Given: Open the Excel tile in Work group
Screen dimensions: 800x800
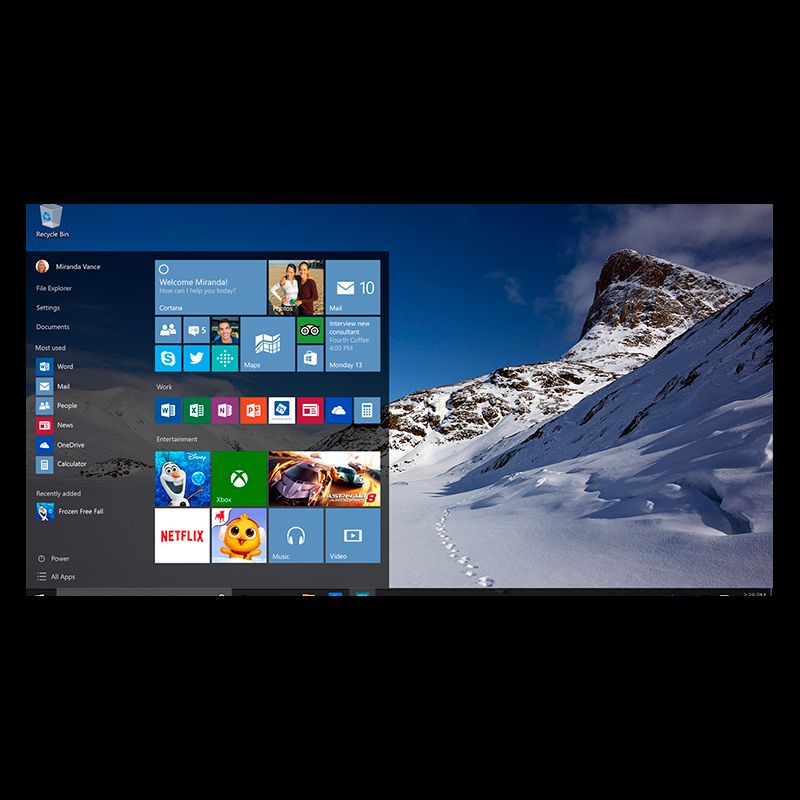Looking at the screenshot, I should pyautogui.click(x=196, y=409).
